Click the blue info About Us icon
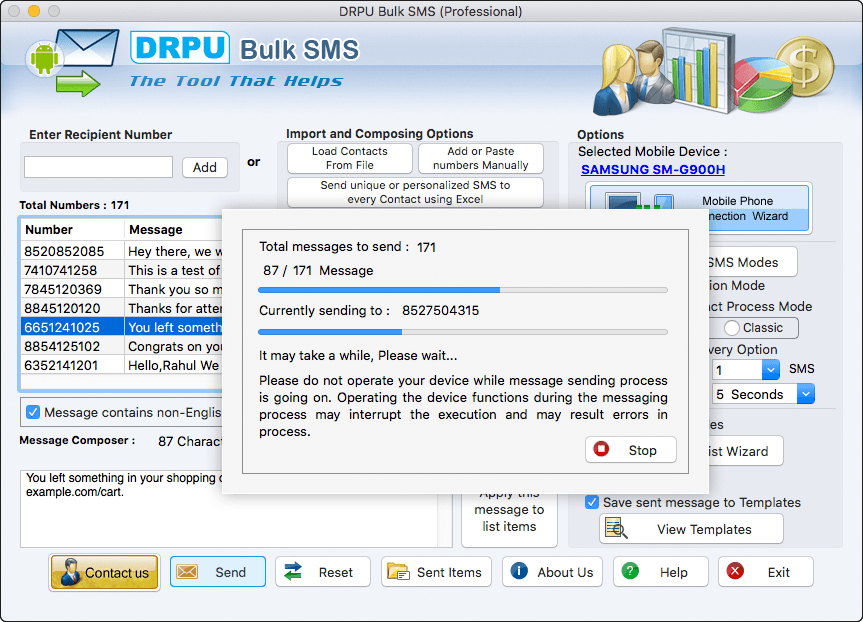This screenshot has height=622, width=863. point(519,571)
